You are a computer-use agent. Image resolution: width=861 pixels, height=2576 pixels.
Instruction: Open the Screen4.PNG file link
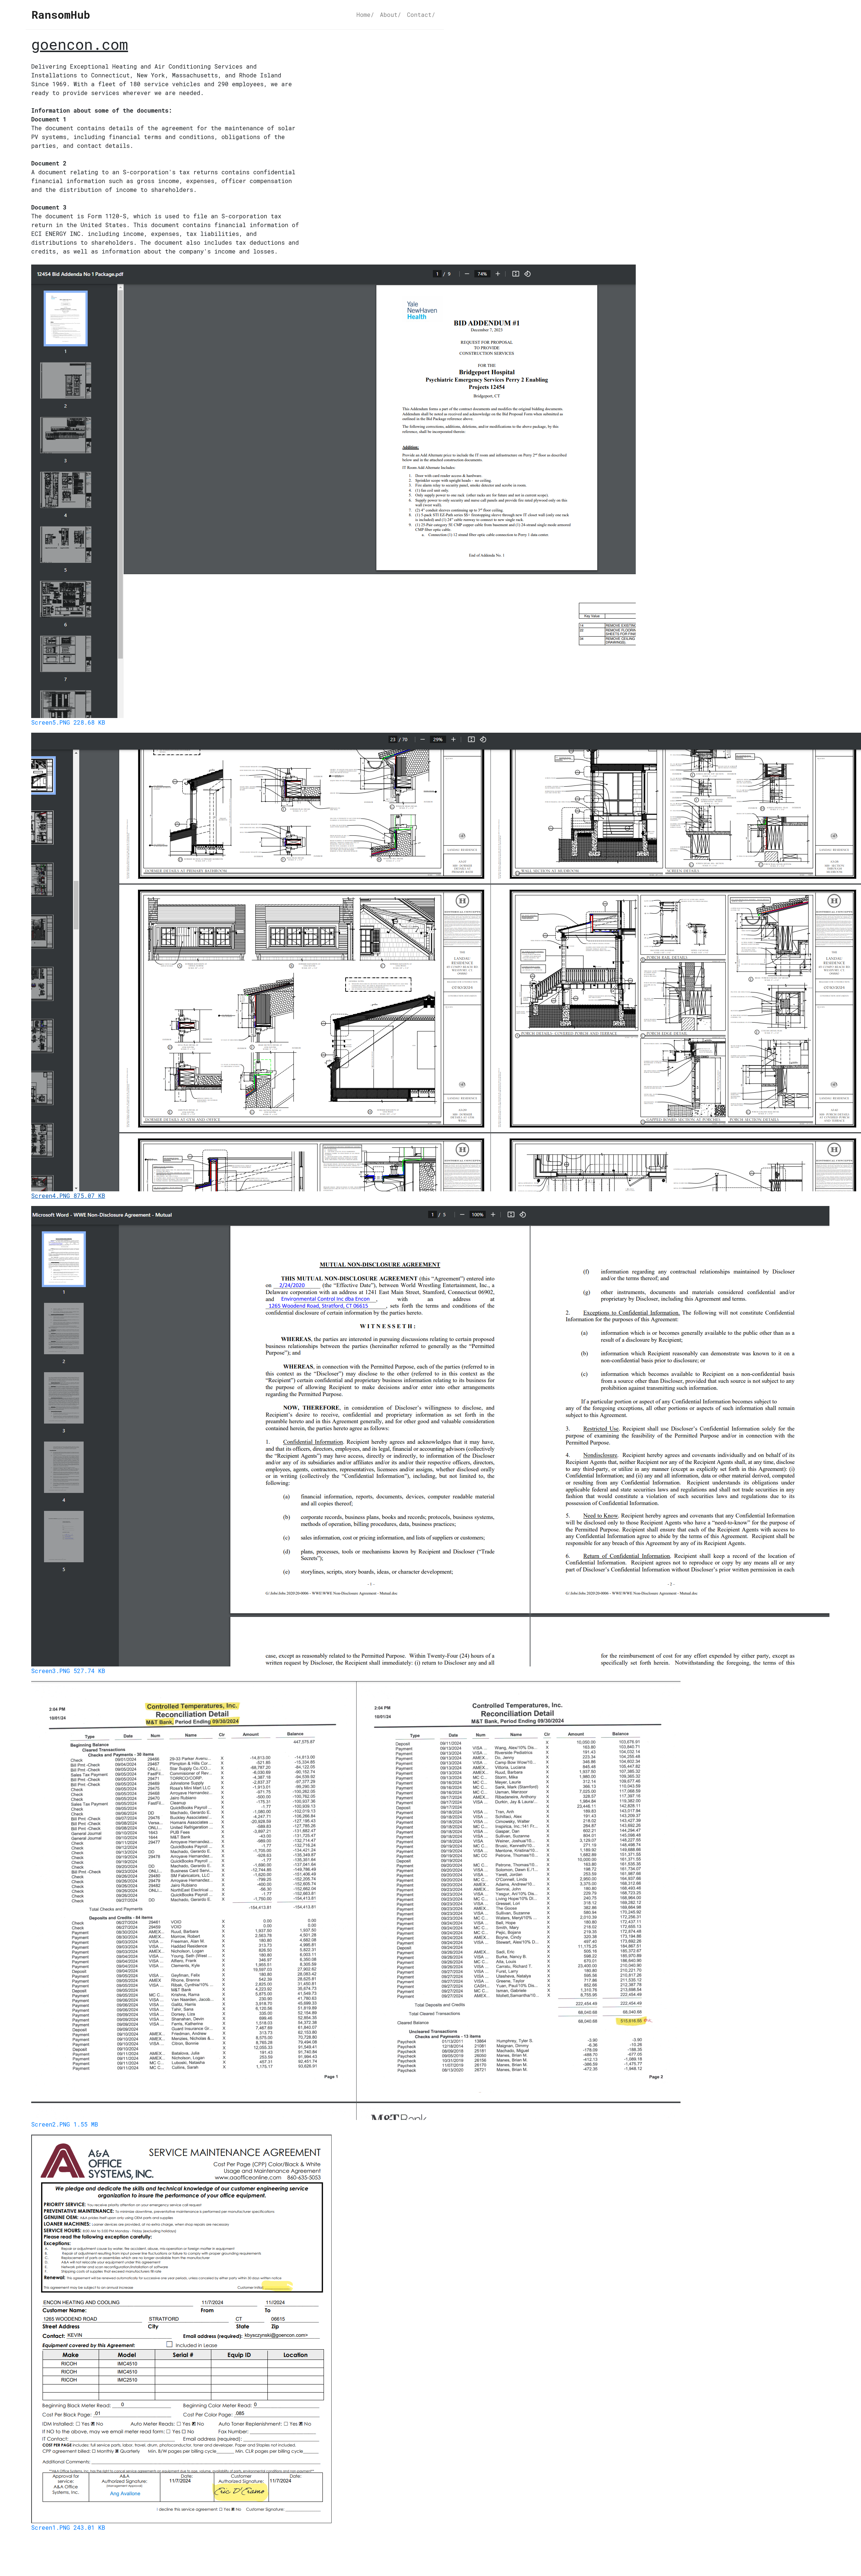point(68,1196)
